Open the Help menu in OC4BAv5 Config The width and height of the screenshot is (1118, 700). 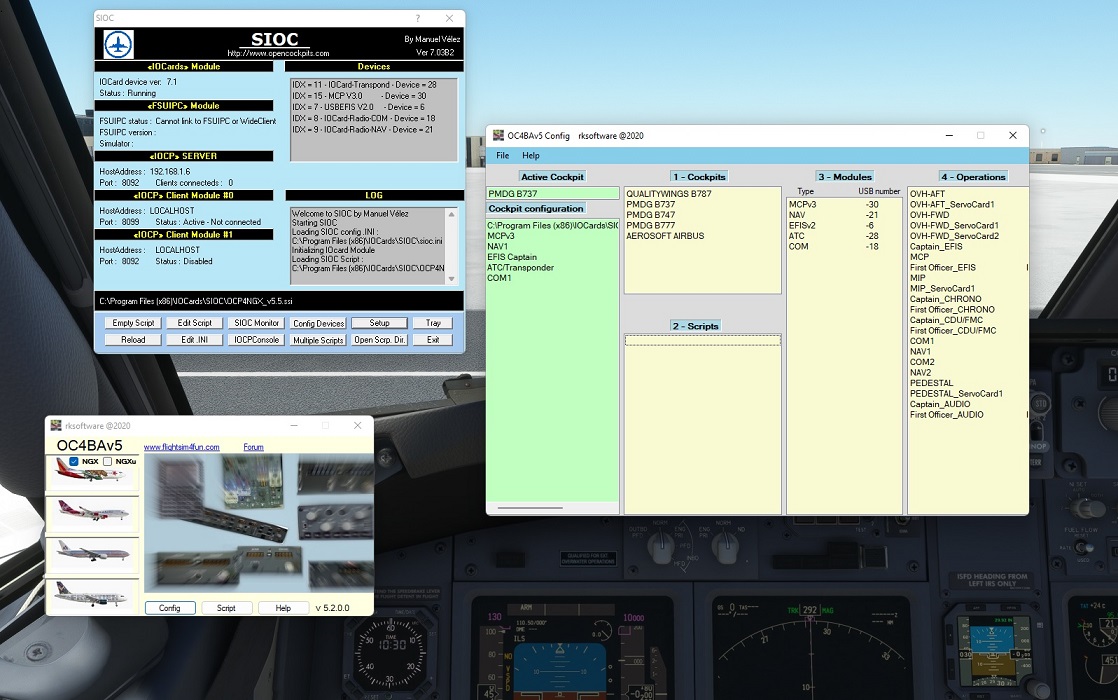pyautogui.click(x=530, y=155)
